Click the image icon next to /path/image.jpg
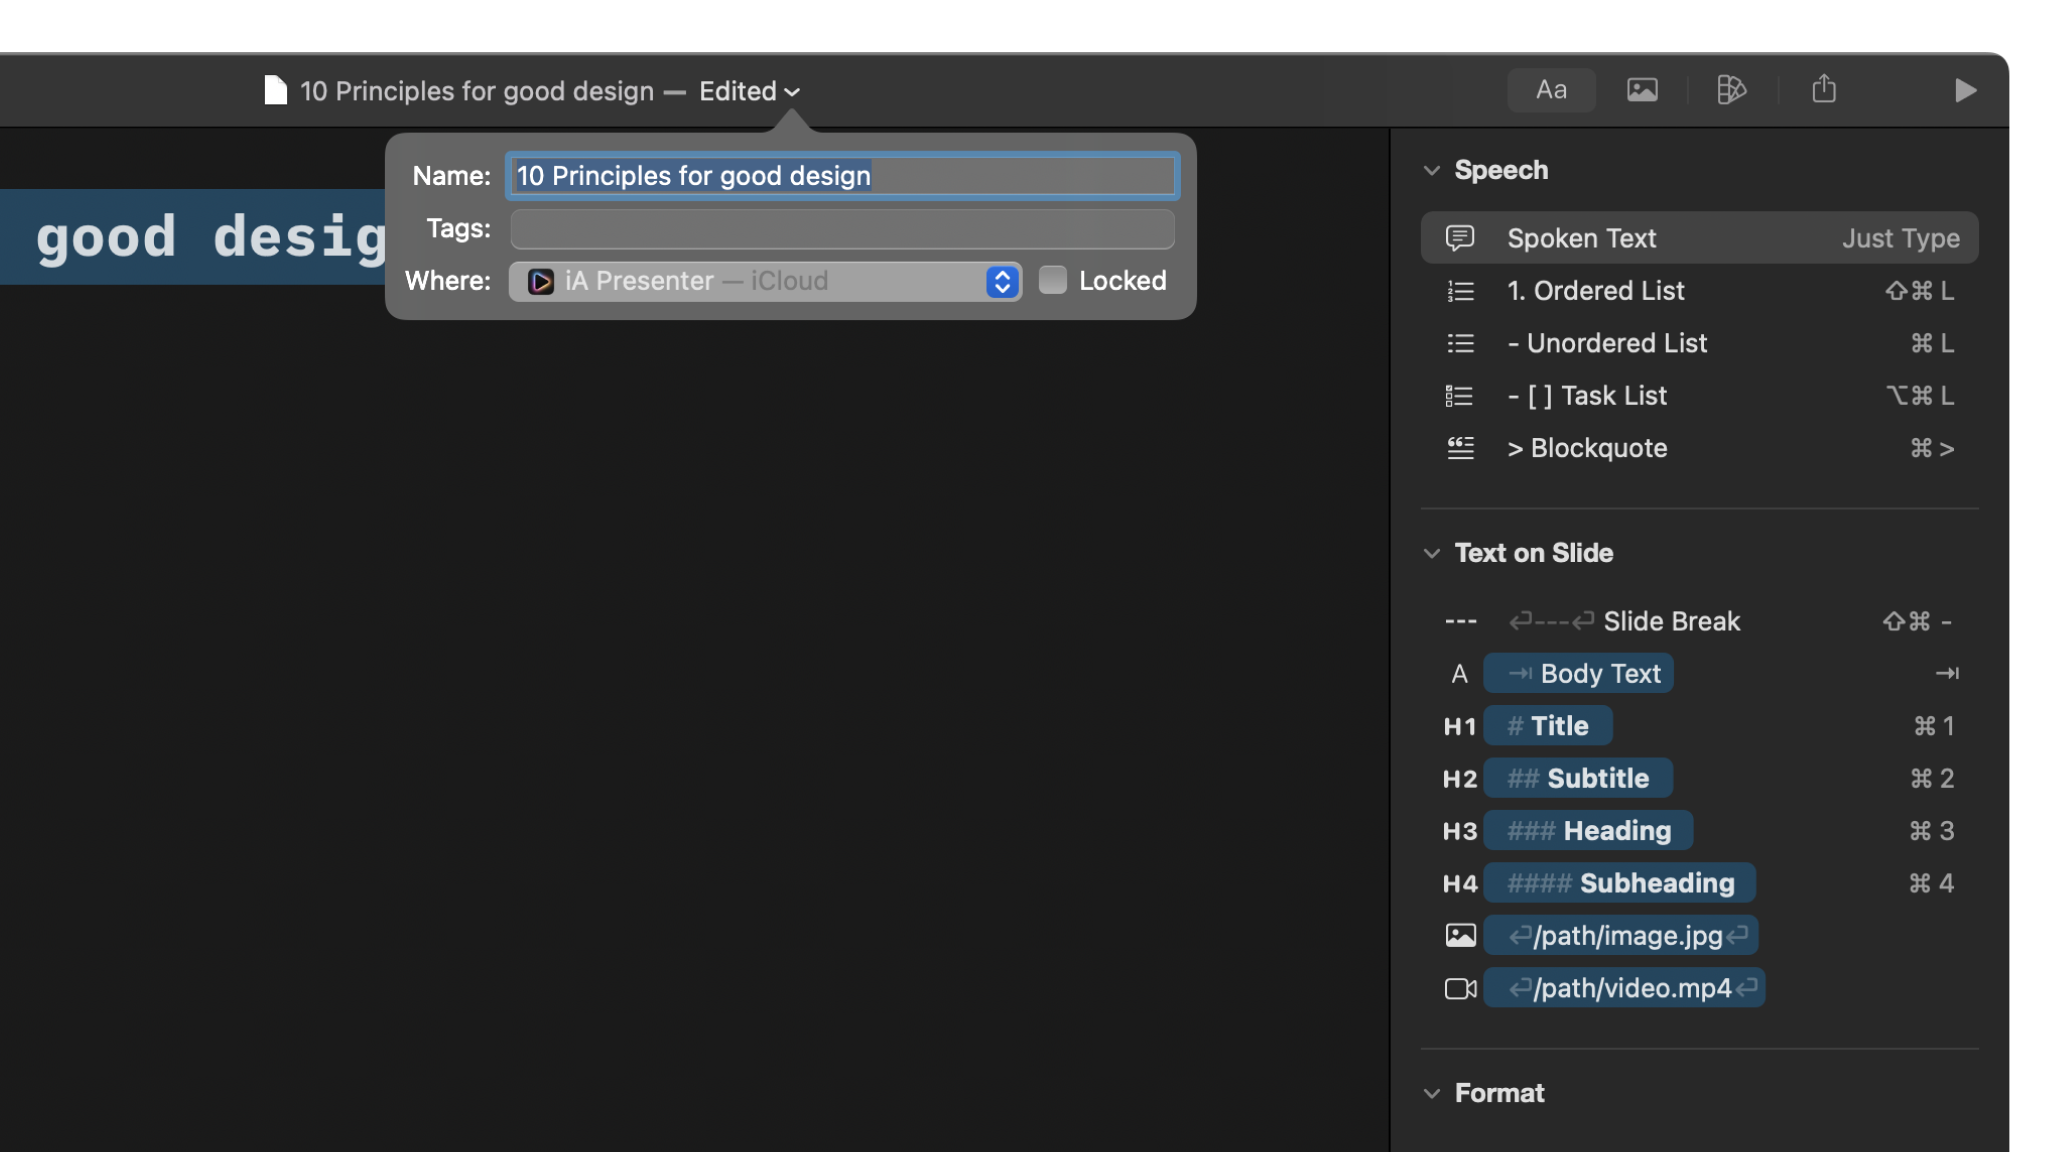 click(1460, 936)
